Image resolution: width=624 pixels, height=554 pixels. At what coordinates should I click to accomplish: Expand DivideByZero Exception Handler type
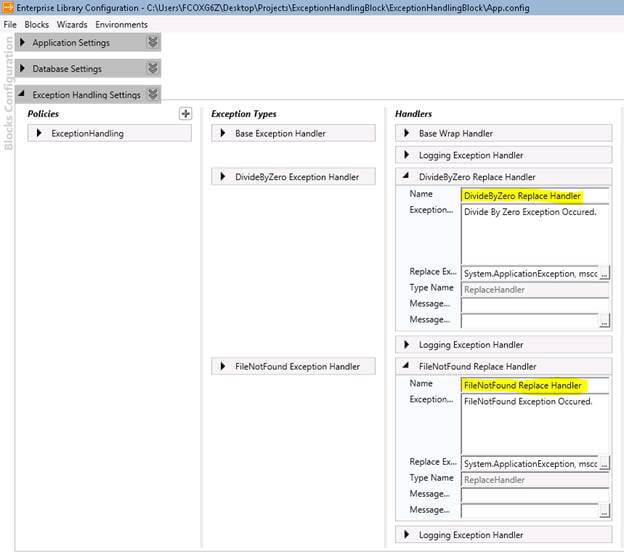[x=222, y=177]
